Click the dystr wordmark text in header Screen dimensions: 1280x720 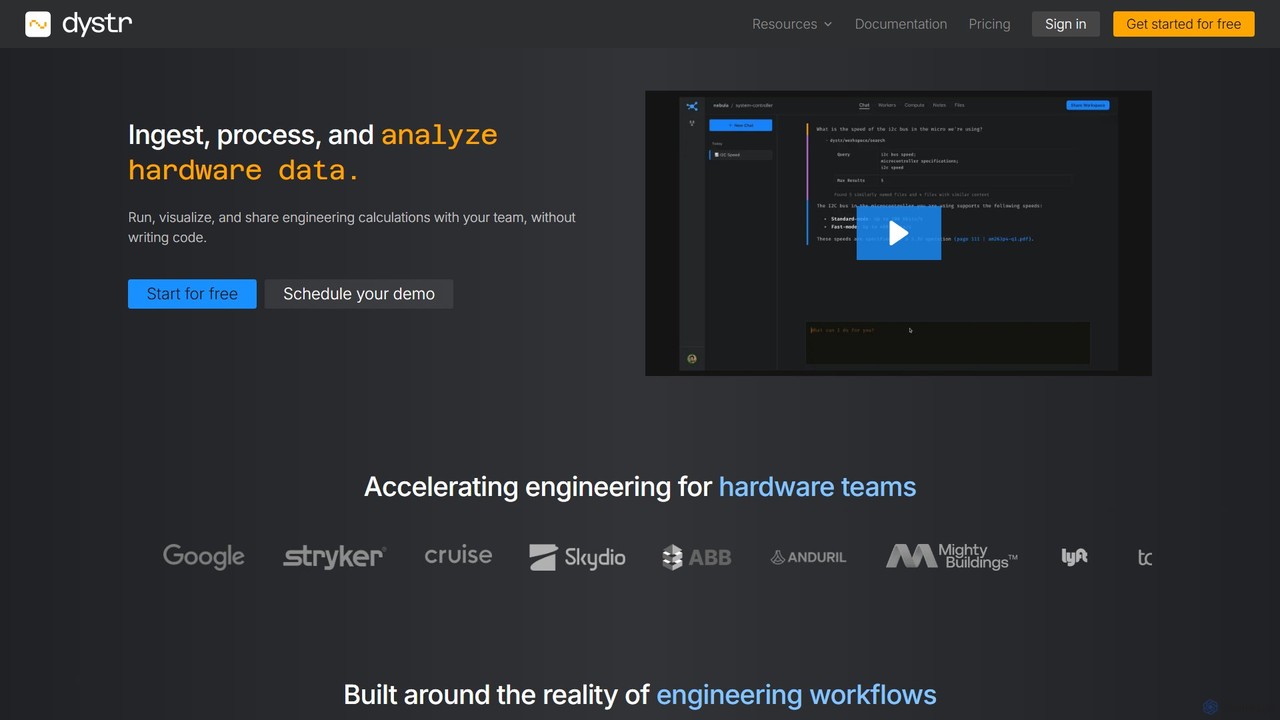pyautogui.click(x=97, y=23)
